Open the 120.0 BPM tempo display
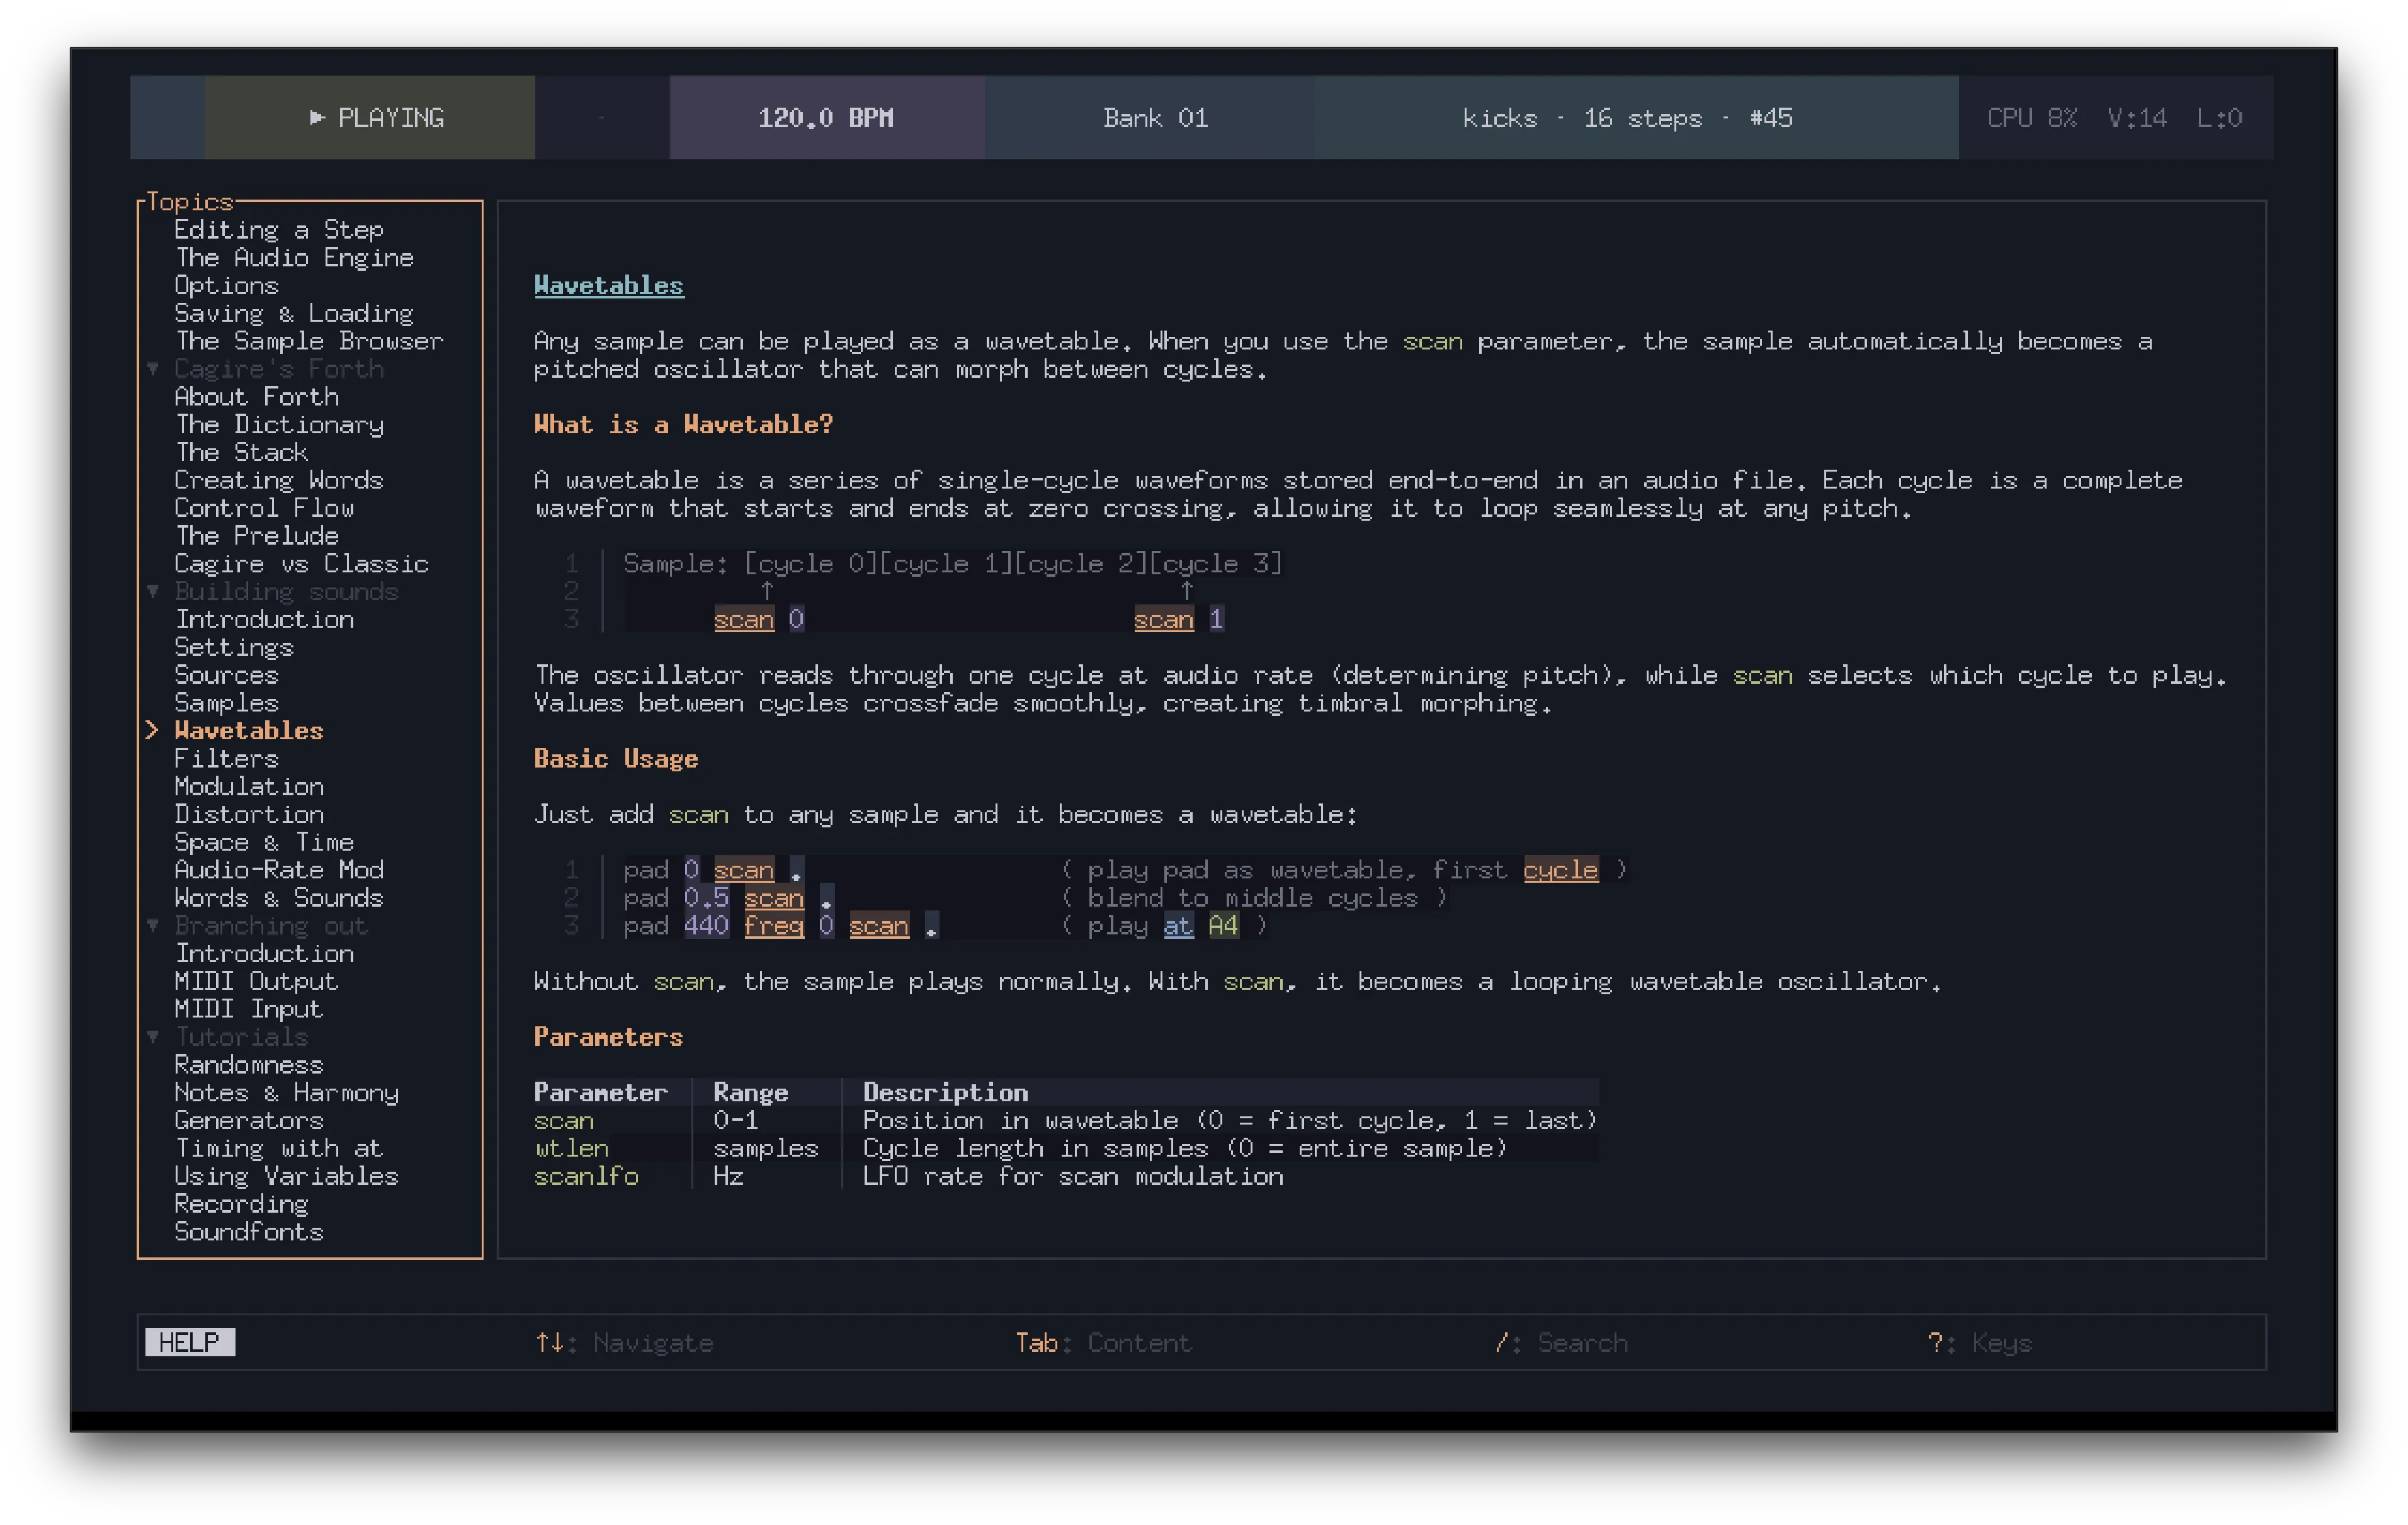The image size is (2408, 1525). click(x=827, y=117)
